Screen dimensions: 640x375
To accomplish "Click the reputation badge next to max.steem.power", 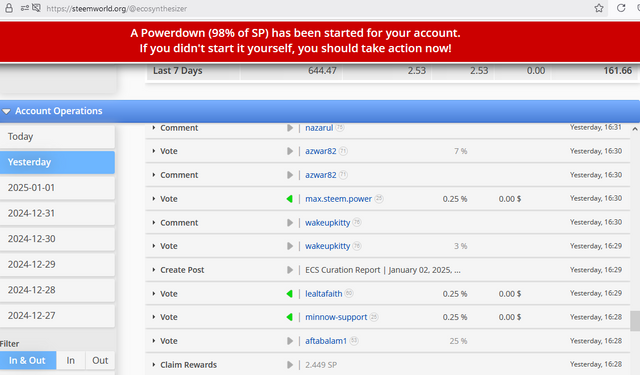I will (379, 198).
